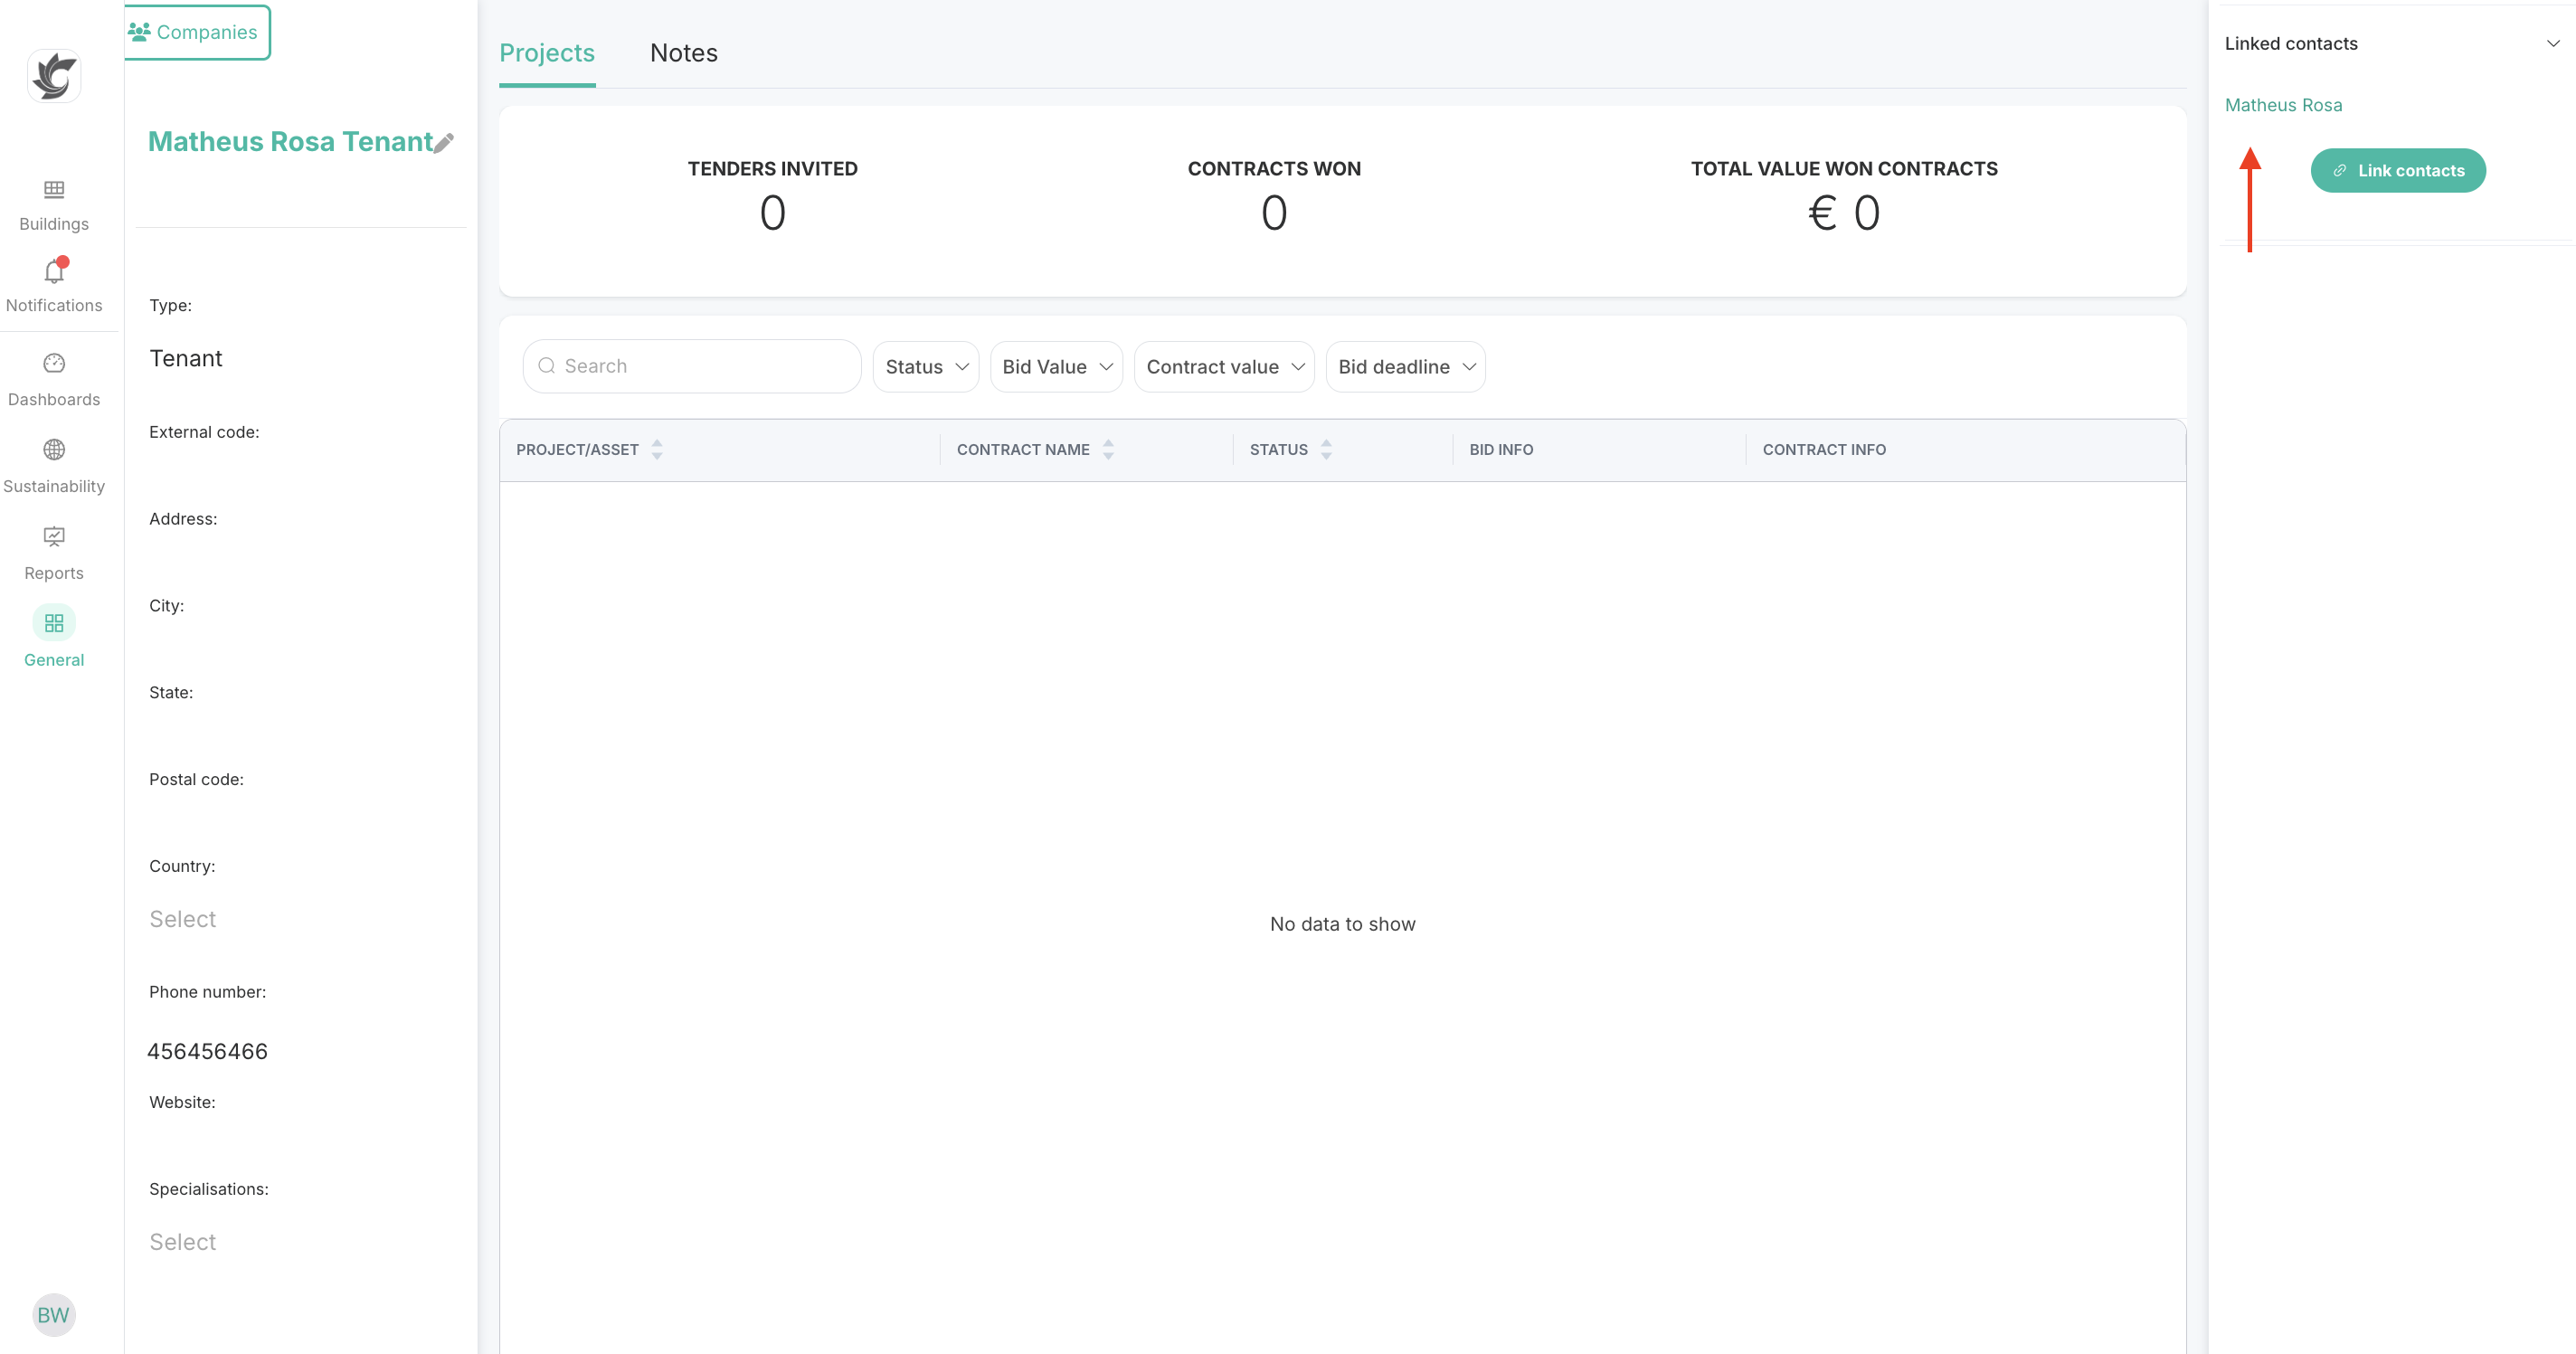Open linked contact Matheus Rosa

point(2283,105)
